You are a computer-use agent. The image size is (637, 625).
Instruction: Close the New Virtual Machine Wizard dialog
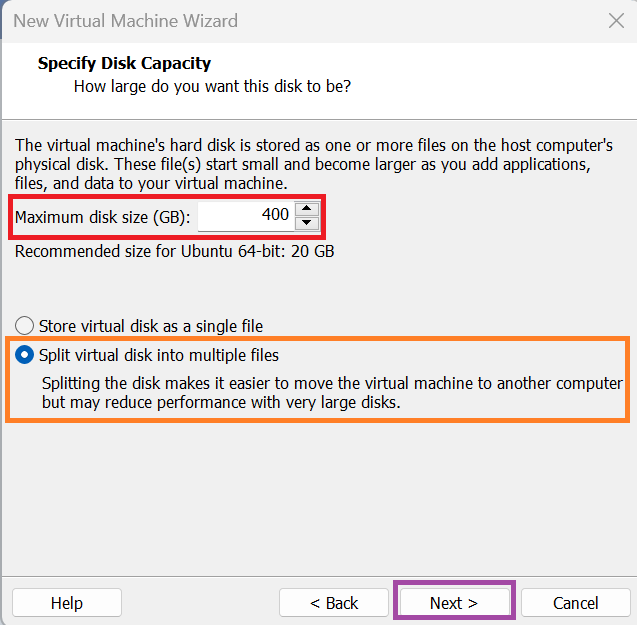[x=616, y=21]
